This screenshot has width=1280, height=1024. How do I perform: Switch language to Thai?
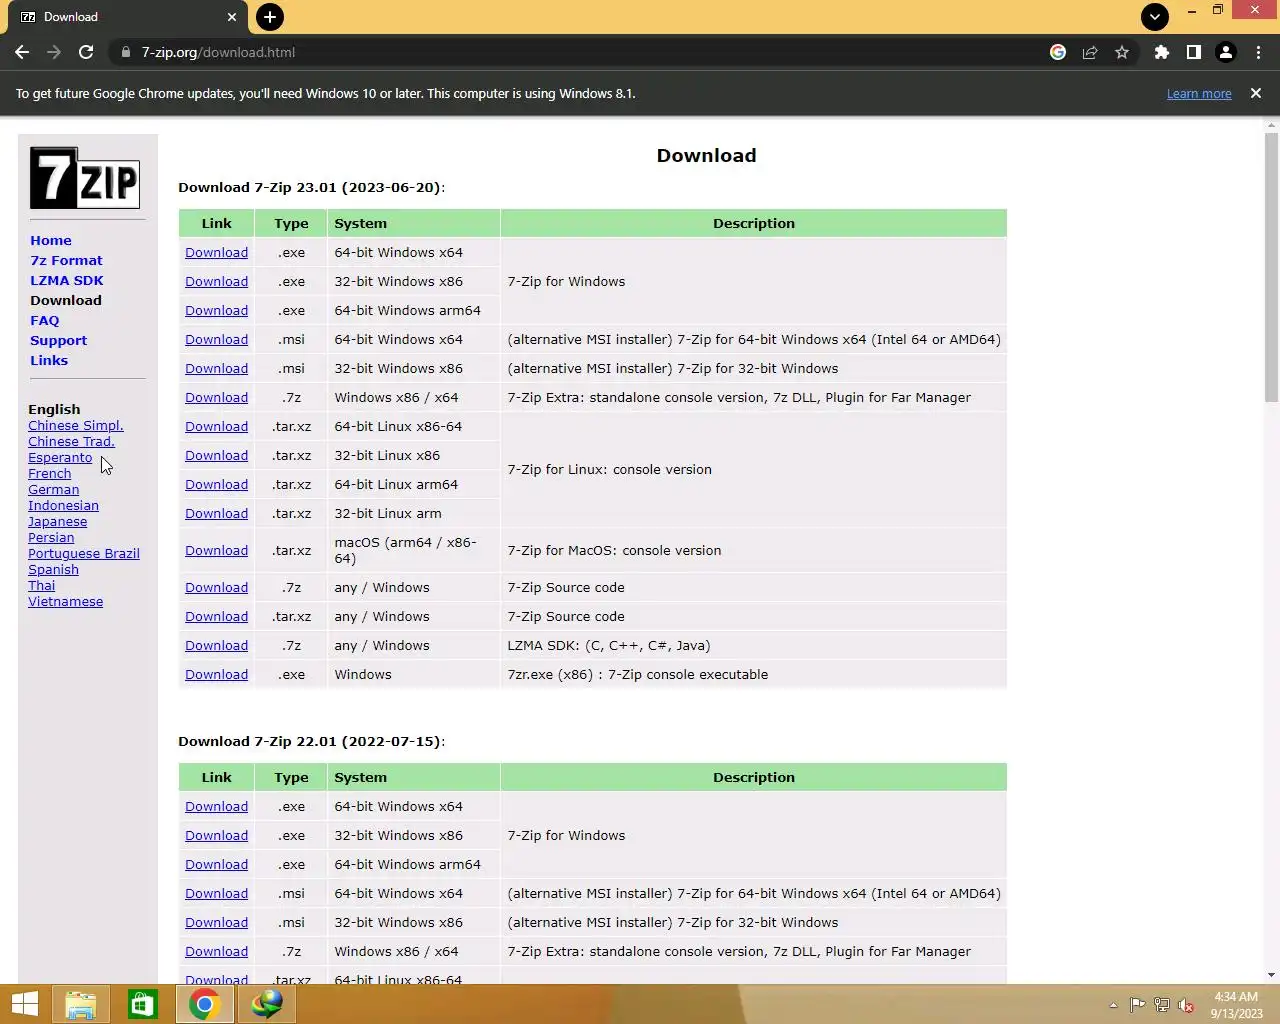(x=42, y=585)
